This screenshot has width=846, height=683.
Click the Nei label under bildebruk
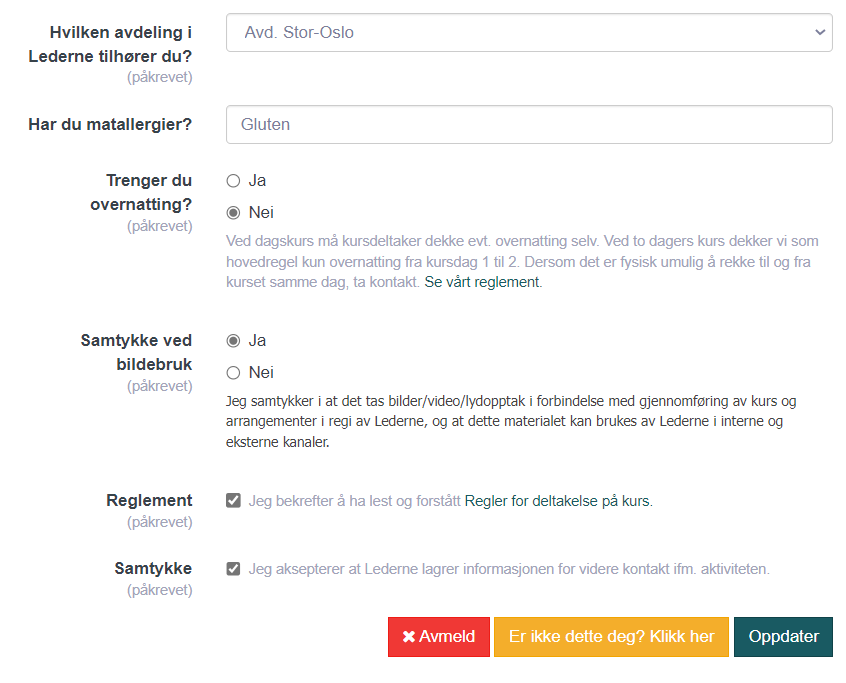pos(261,373)
